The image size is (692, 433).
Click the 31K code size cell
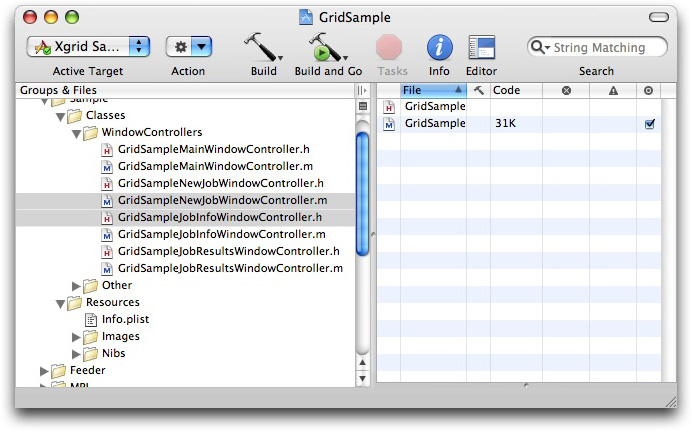[x=505, y=123]
